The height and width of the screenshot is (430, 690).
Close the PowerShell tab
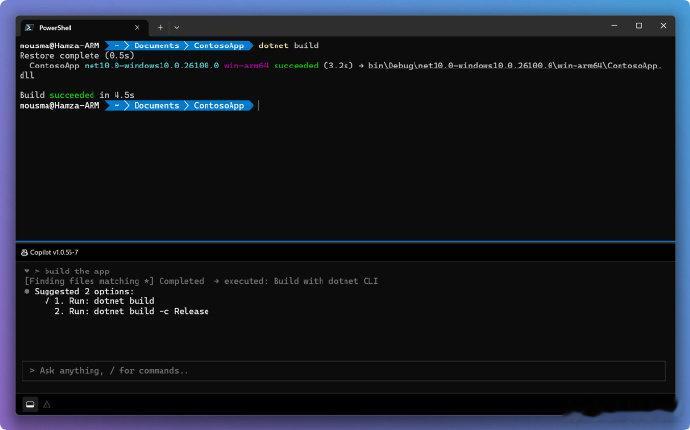(x=137, y=28)
